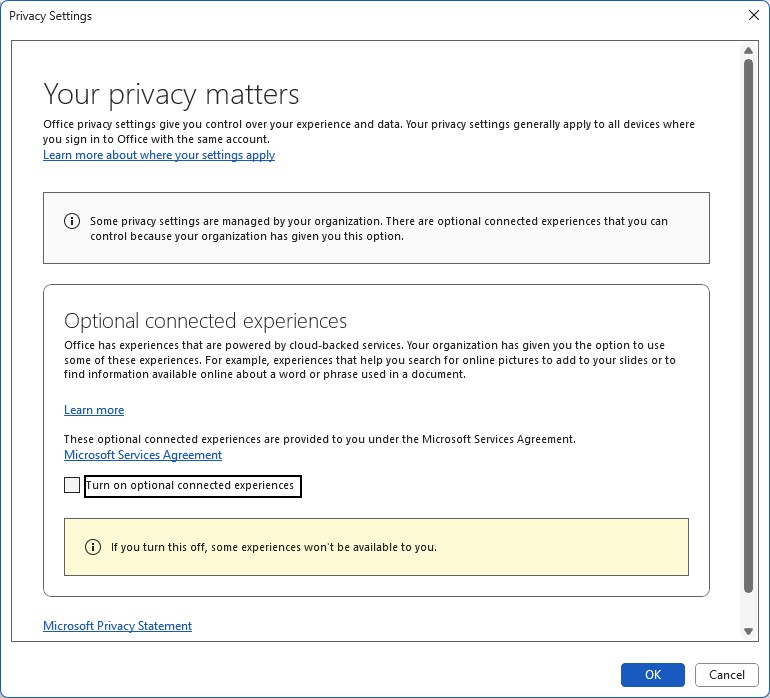This screenshot has height=698, width=770.
Task: Open the Microsoft Privacy Statement link
Action: point(117,626)
